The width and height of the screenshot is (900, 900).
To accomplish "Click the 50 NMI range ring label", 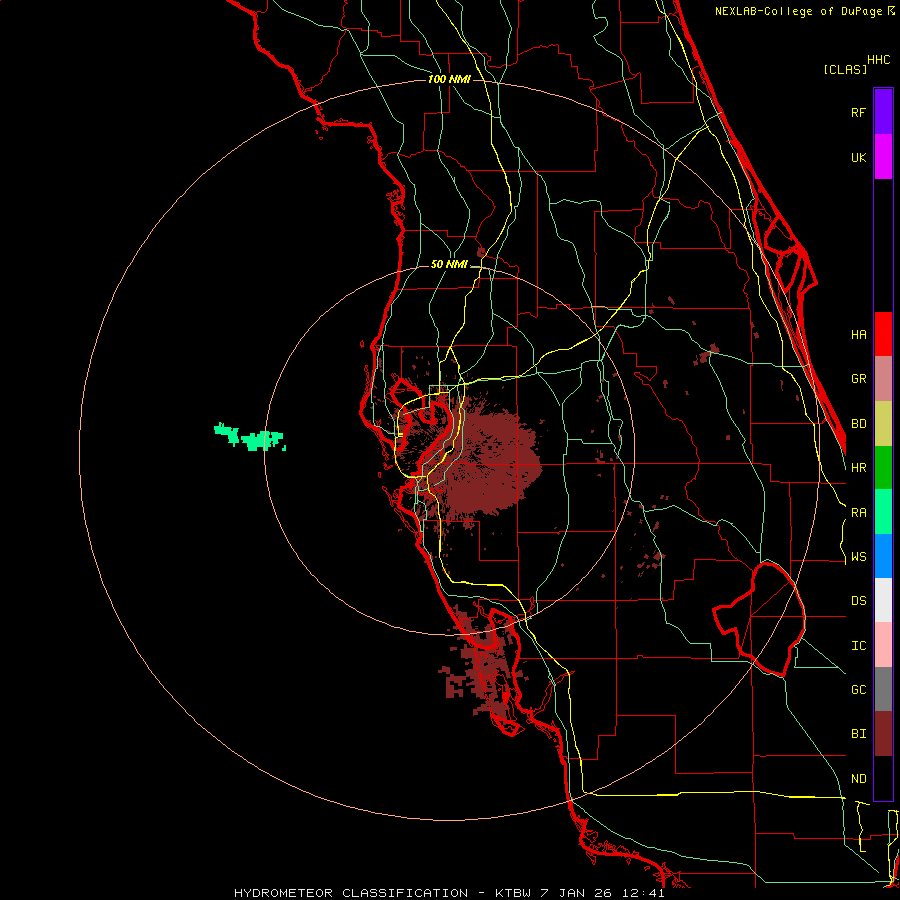I will tap(449, 264).
